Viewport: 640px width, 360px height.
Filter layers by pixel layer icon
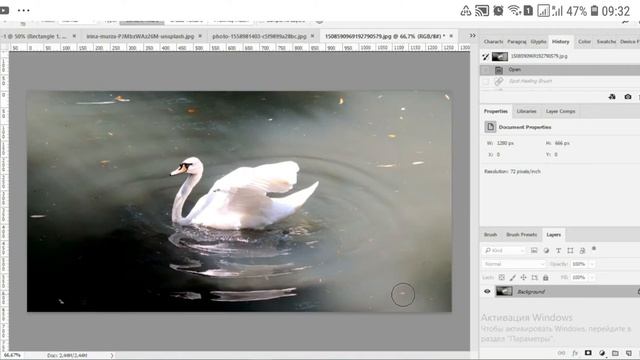click(x=534, y=251)
